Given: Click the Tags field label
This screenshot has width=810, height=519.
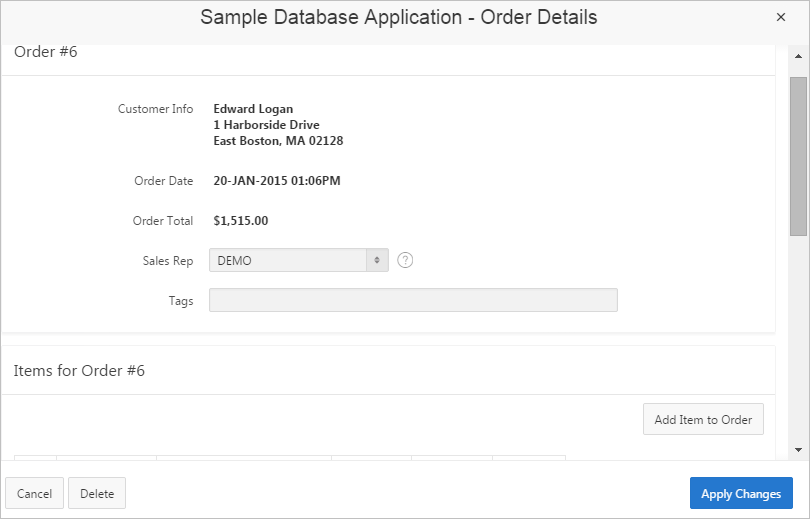Looking at the screenshot, I should coord(181,300).
